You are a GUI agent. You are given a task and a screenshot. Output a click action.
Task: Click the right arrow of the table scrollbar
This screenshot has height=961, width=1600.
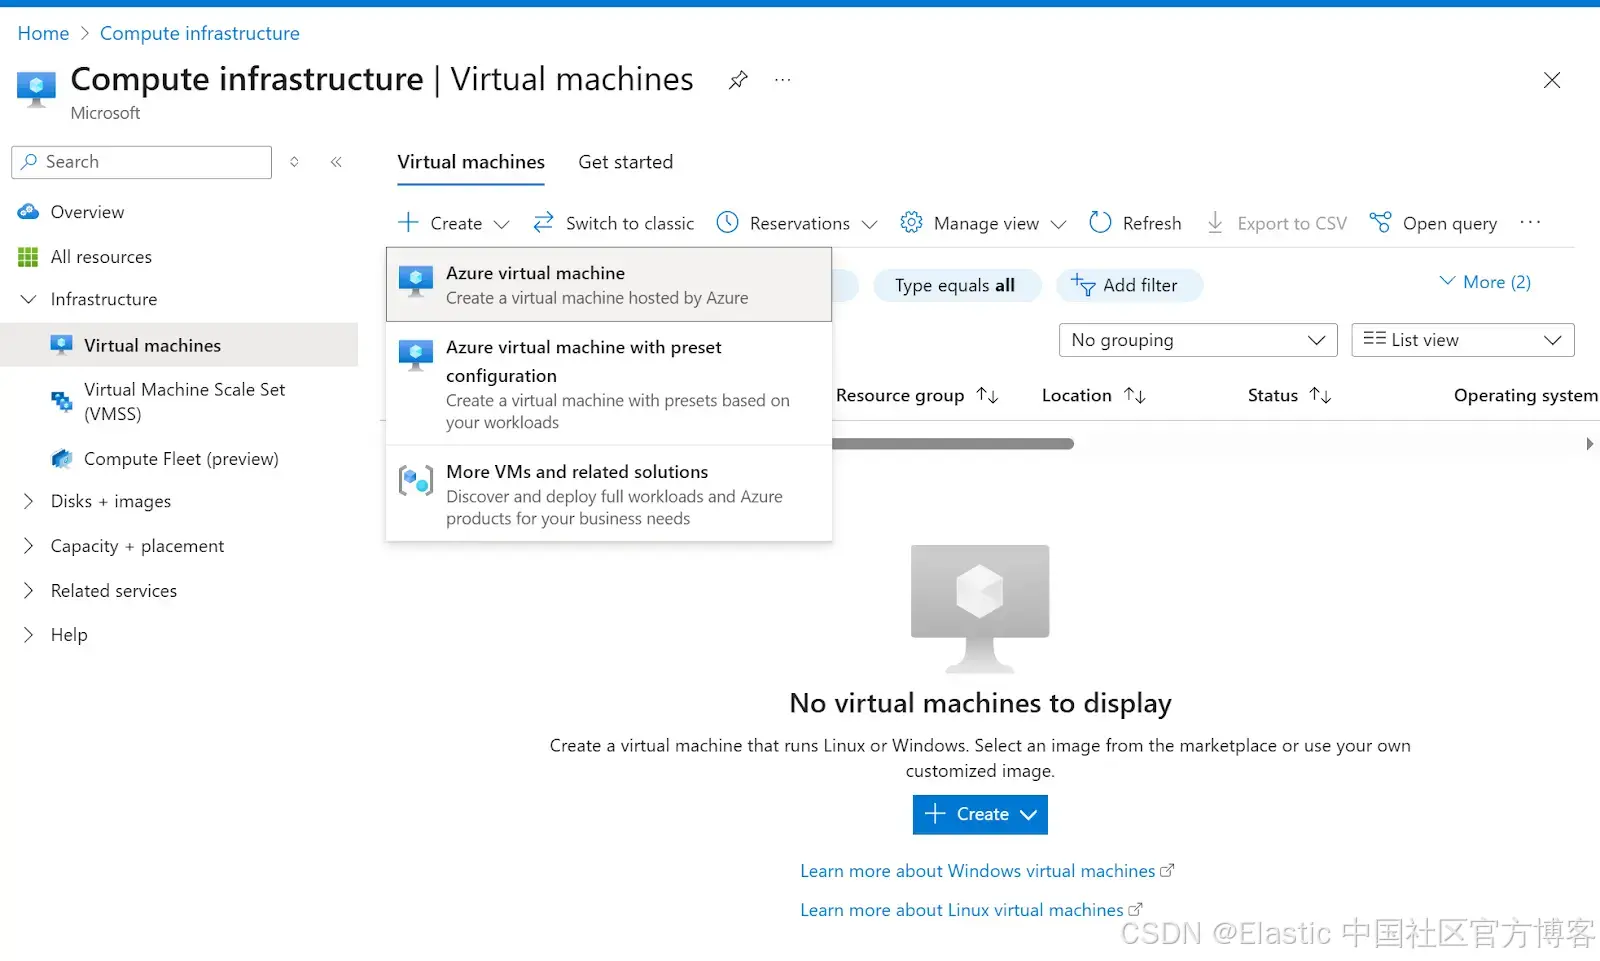click(1589, 444)
